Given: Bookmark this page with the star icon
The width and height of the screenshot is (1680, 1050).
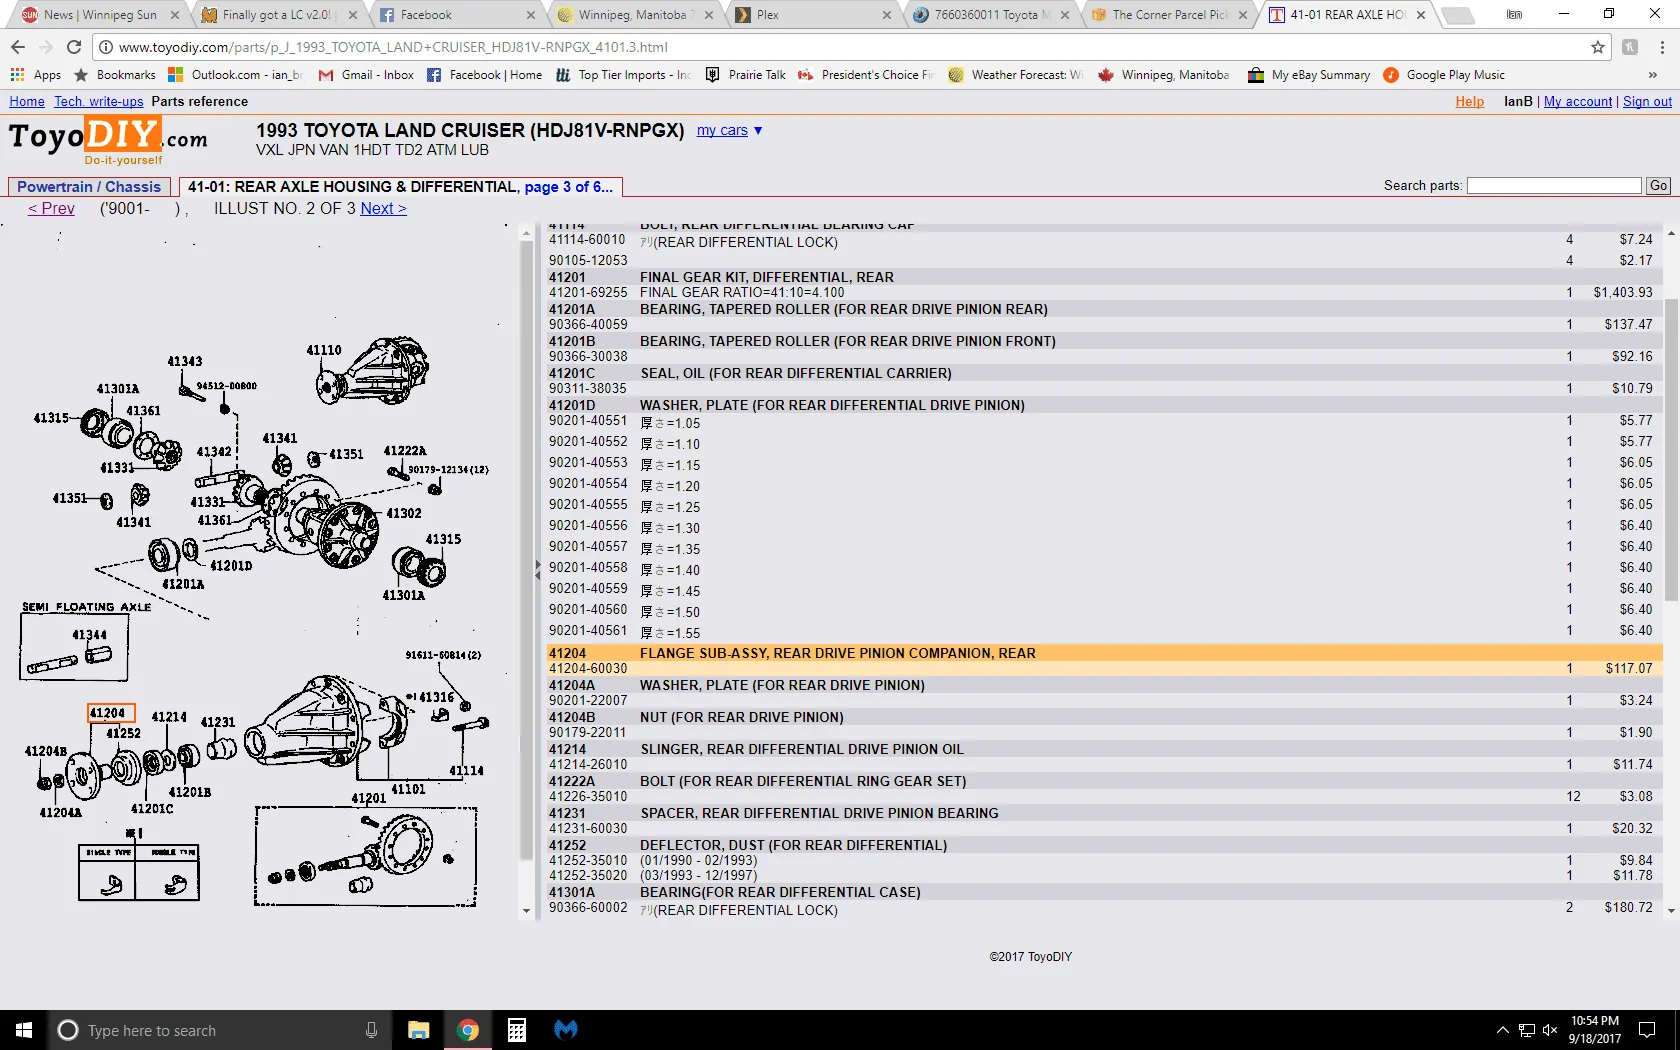Looking at the screenshot, I should pyautogui.click(x=1598, y=47).
